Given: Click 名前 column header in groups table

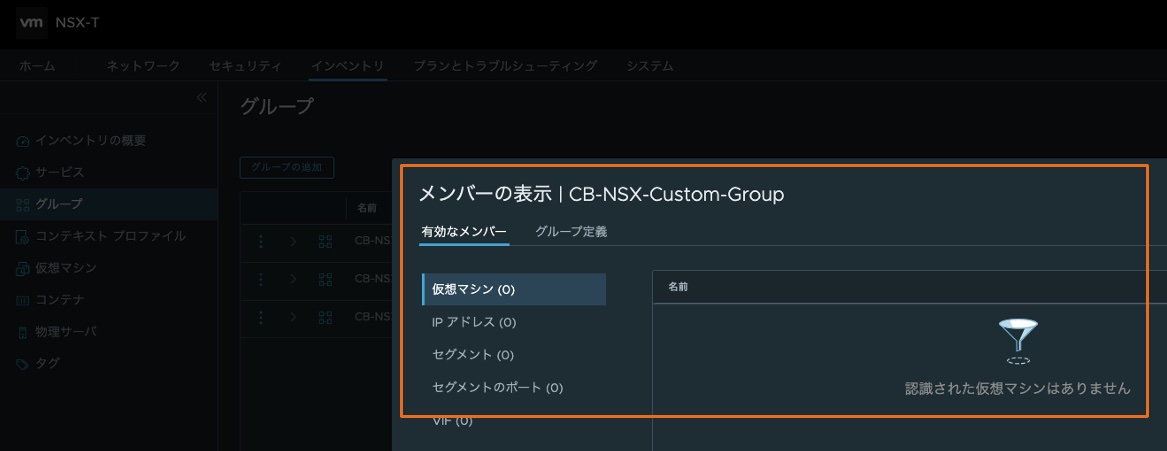Looking at the screenshot, I should 367,208.
